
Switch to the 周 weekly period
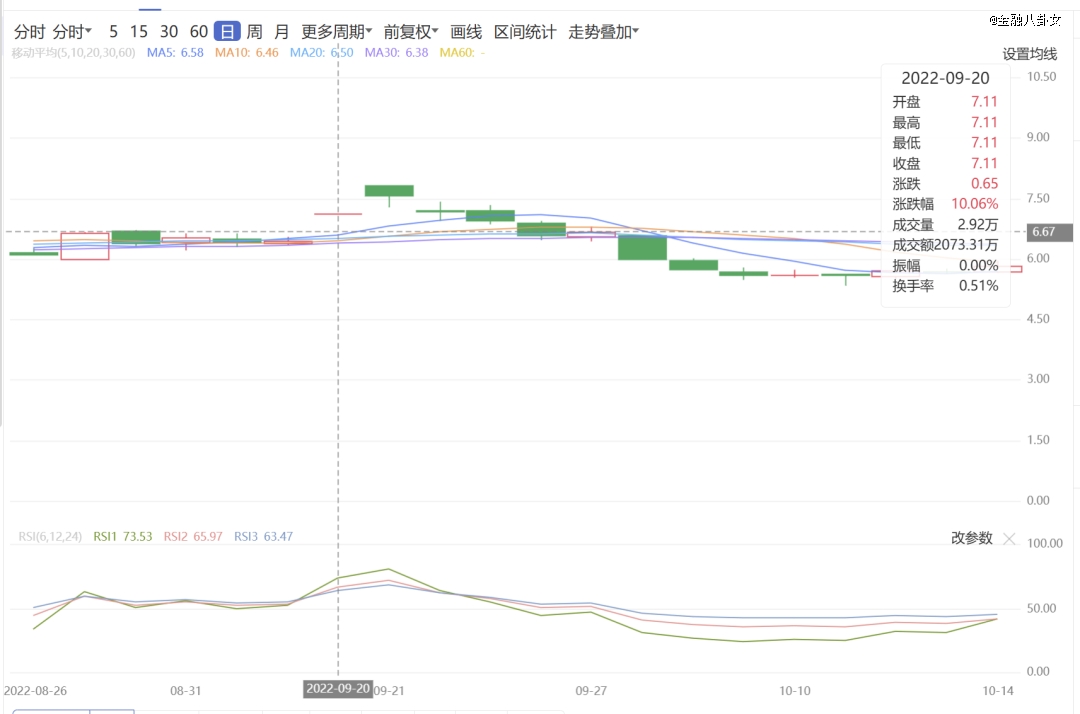pyautogui.click(x=255, y=32)
